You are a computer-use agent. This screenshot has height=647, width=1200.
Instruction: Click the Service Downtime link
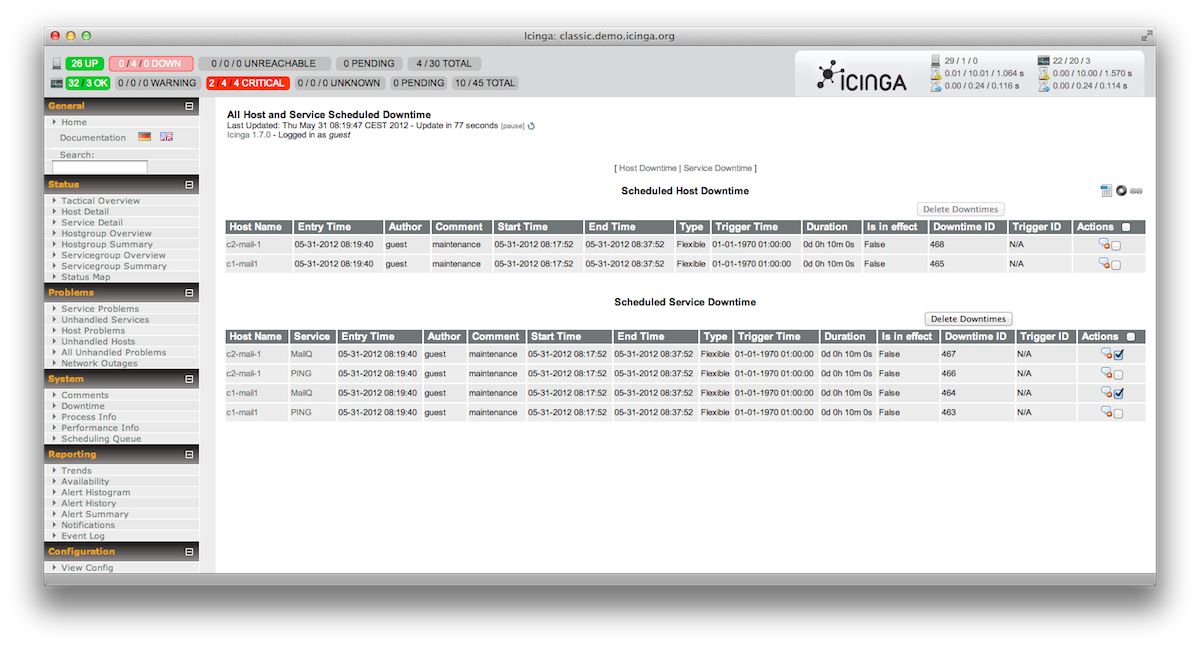718,168
